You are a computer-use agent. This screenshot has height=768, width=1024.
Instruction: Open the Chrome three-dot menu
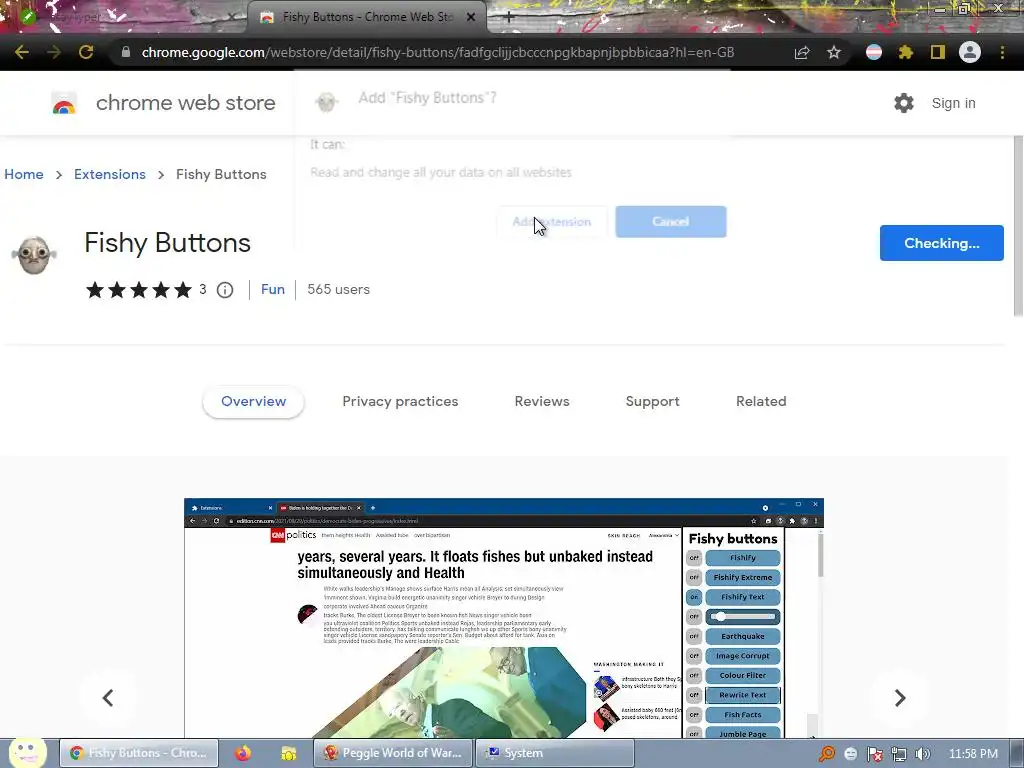(1002, 52)
